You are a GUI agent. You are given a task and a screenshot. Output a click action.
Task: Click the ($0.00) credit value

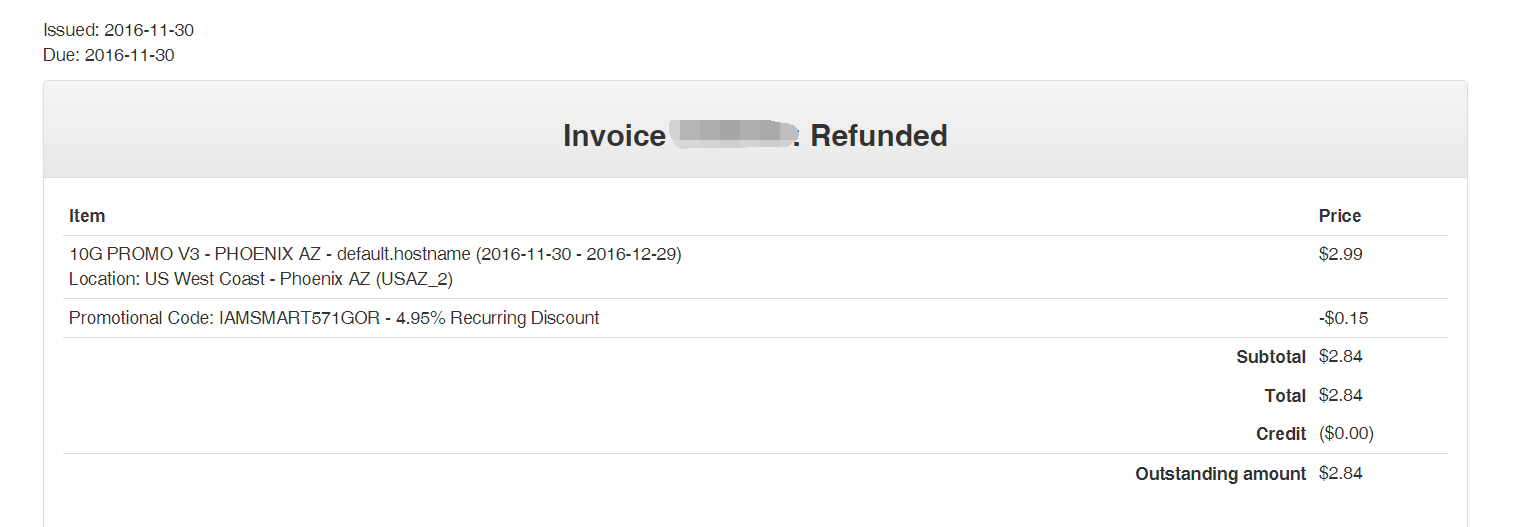[1347, 434]
